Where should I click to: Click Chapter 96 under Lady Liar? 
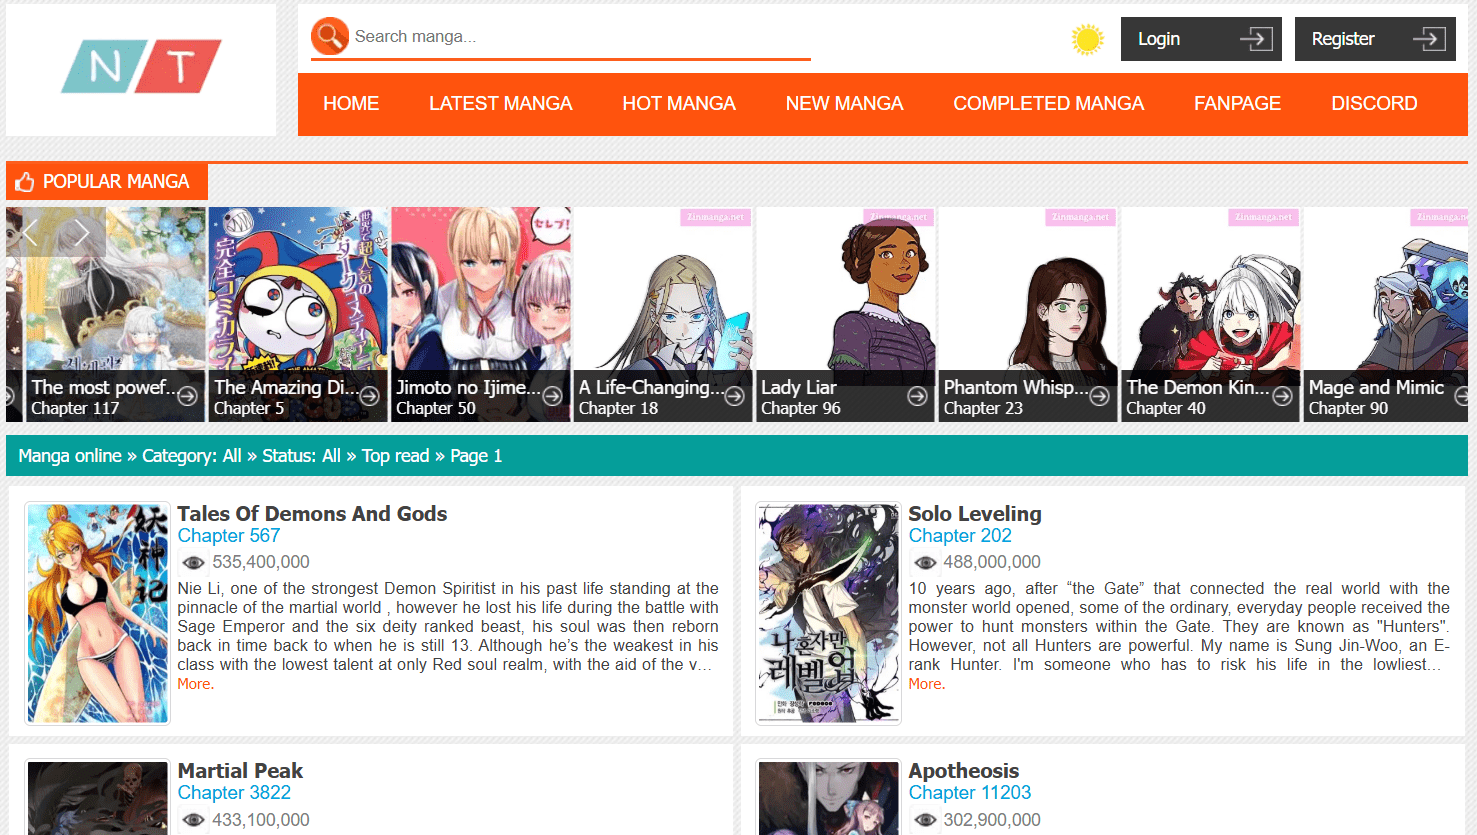pyautogui.click(x=801, y=408)
